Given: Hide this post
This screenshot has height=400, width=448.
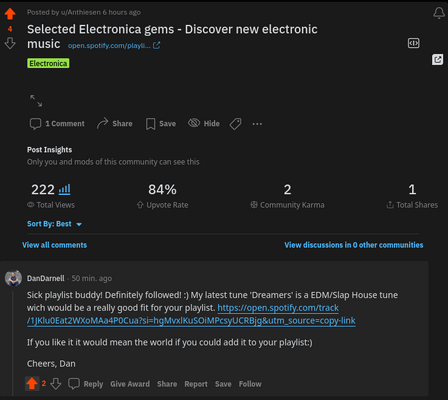Looking at the screenshot, I should [204, 123].
